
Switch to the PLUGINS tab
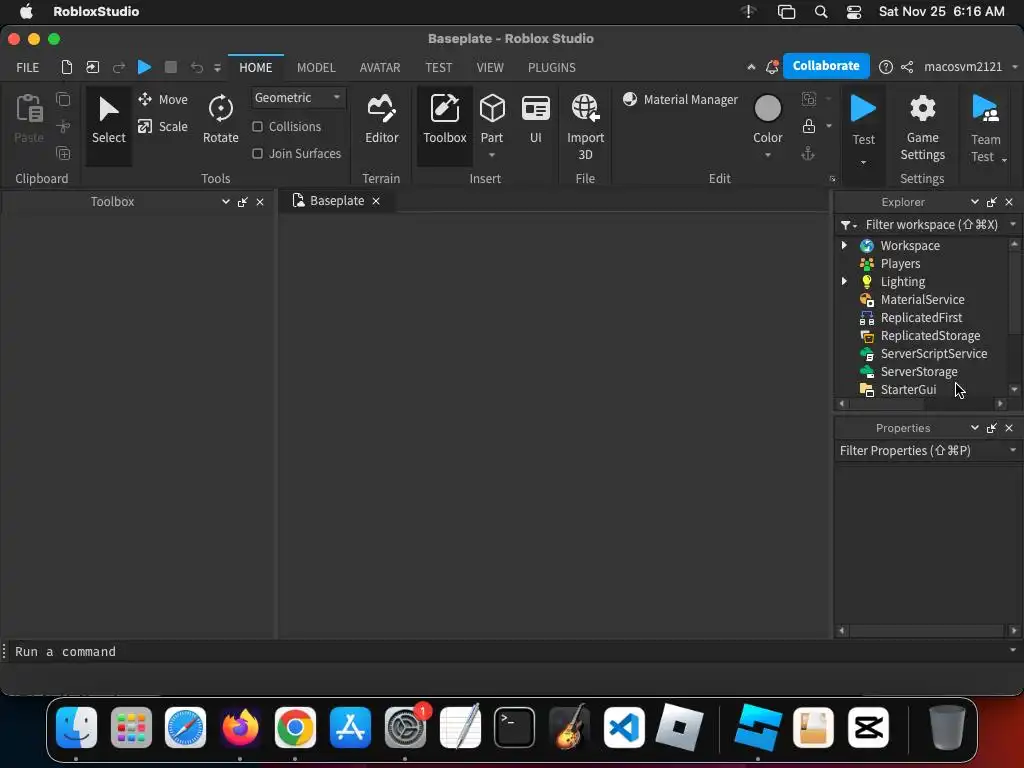pos(552,67)
